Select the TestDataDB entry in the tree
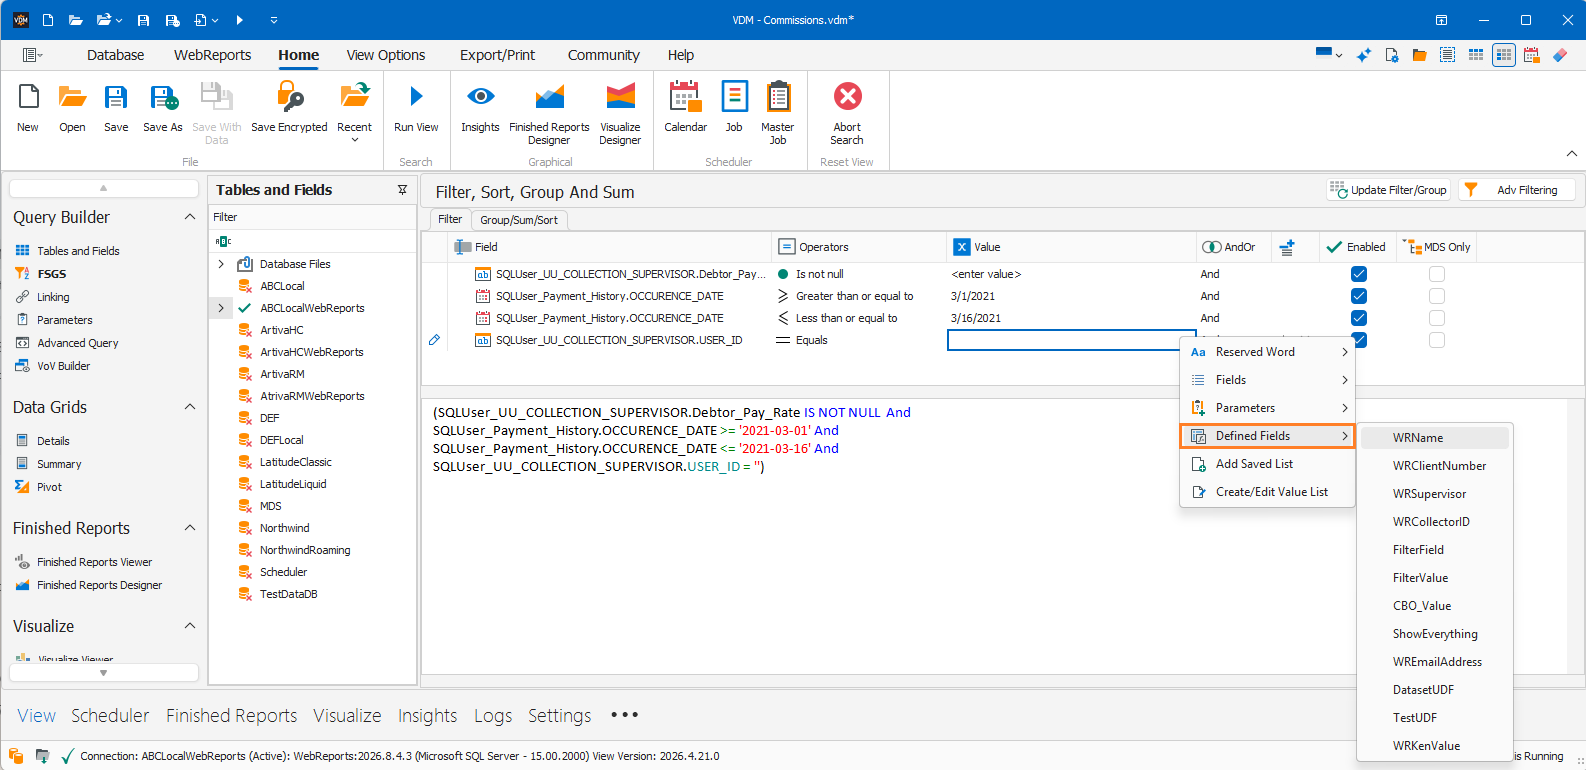This screenshot has width=1586, height=770. [288, 594]
